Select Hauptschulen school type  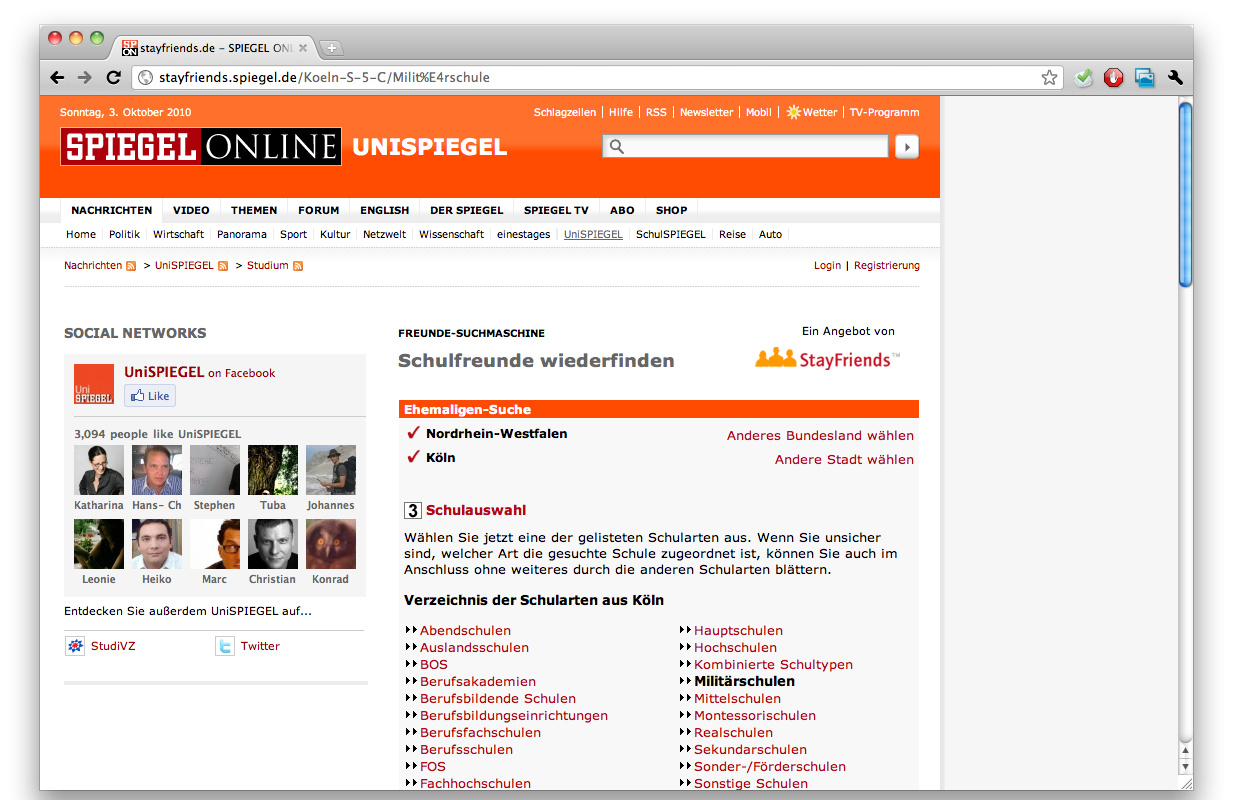[739, 631]
